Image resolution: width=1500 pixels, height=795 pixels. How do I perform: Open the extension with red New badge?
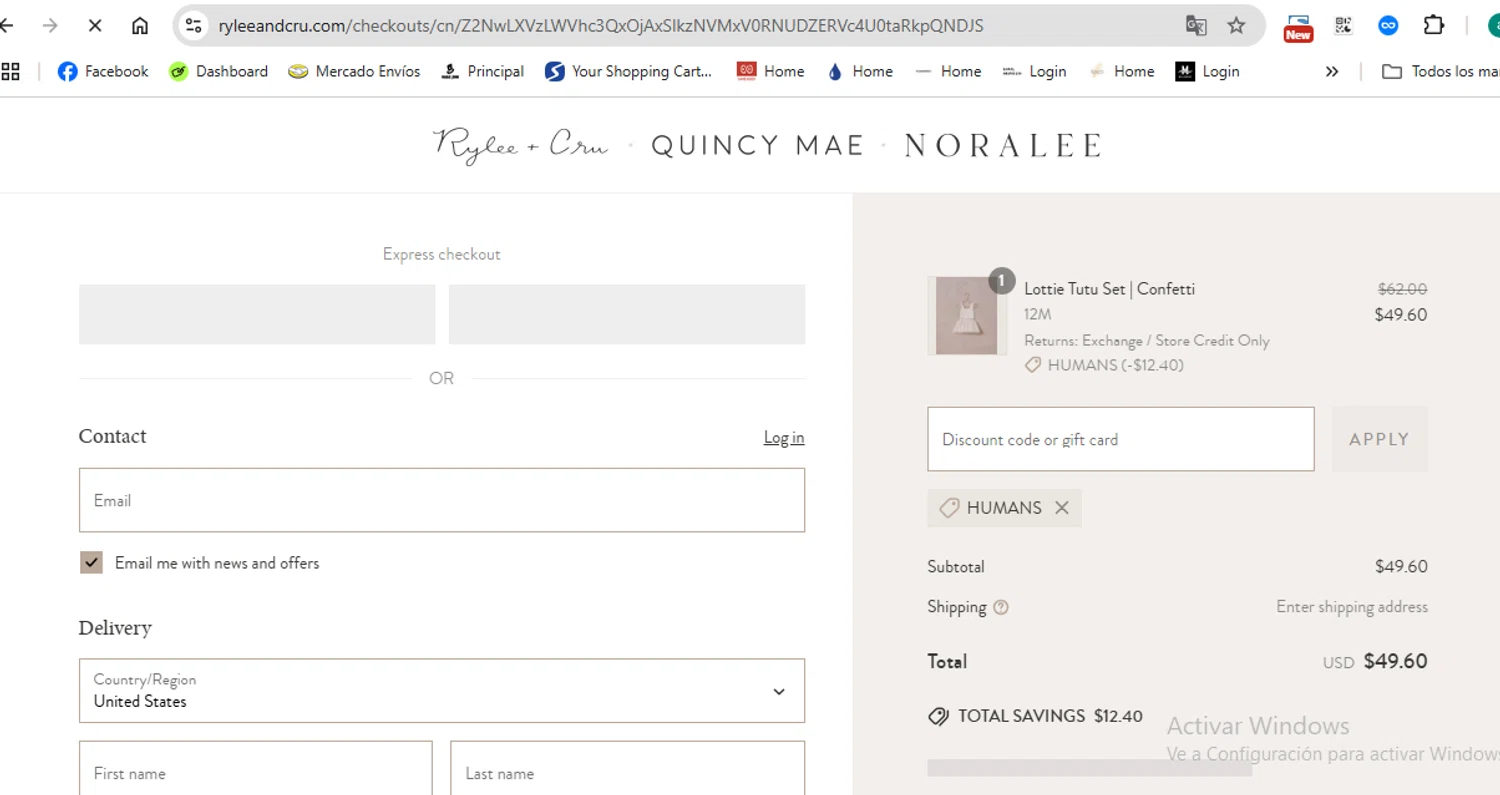tap(1298, 27)
